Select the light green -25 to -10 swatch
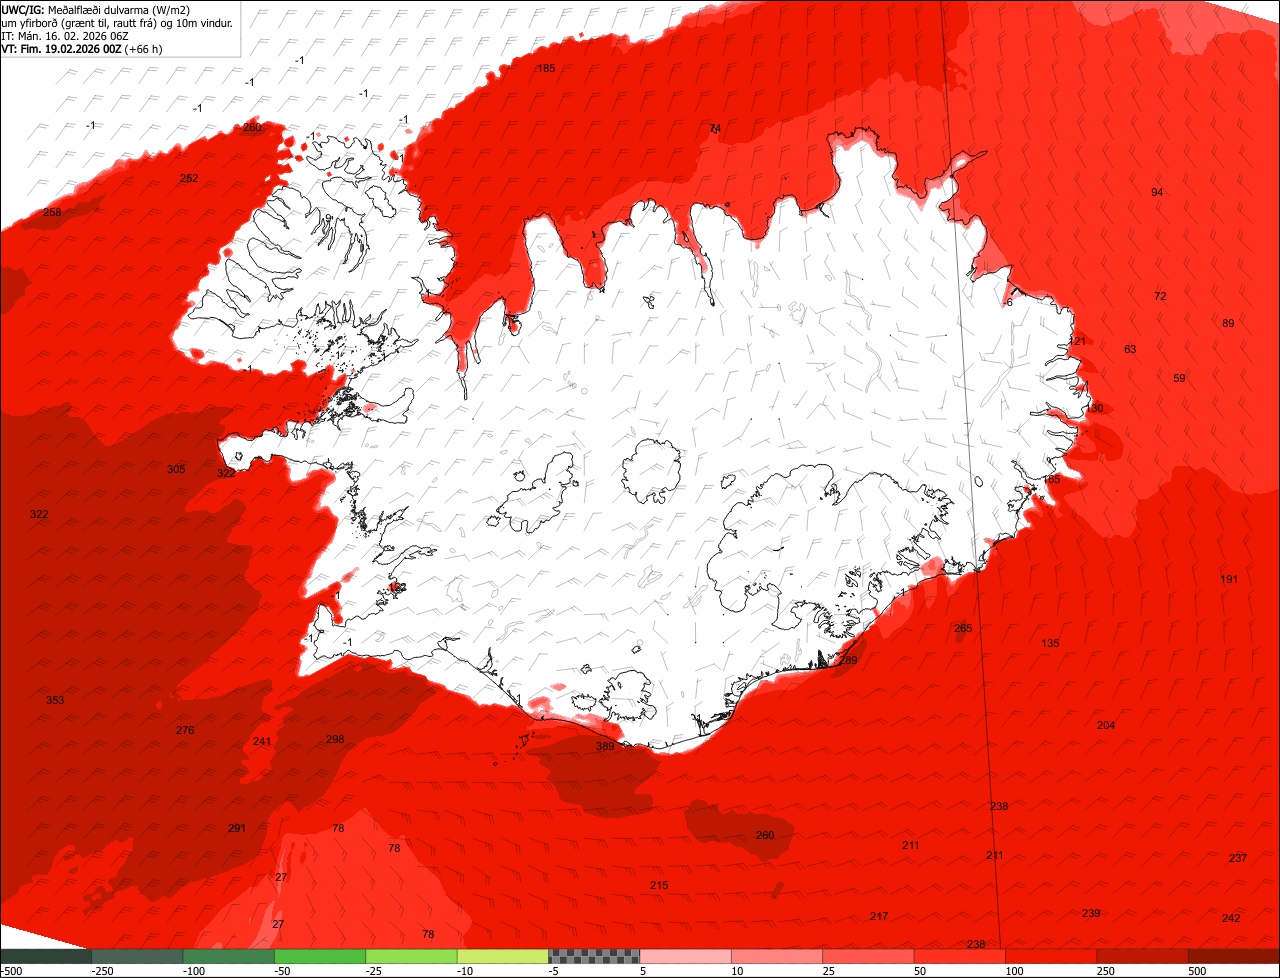This screenshot has height=978, width=1280. click(411, 956)
